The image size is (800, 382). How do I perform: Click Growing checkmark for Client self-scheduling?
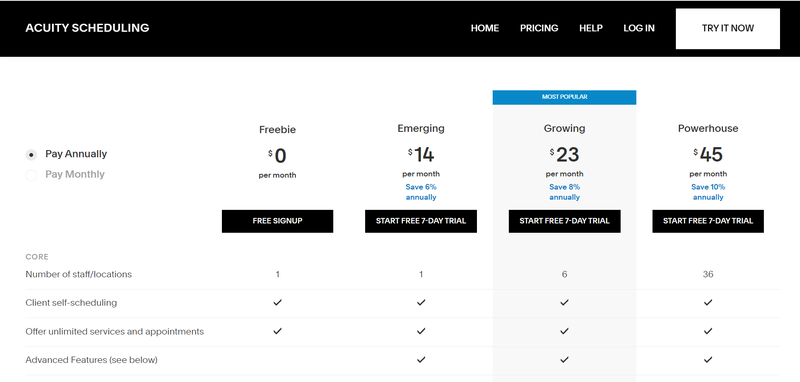564,302
